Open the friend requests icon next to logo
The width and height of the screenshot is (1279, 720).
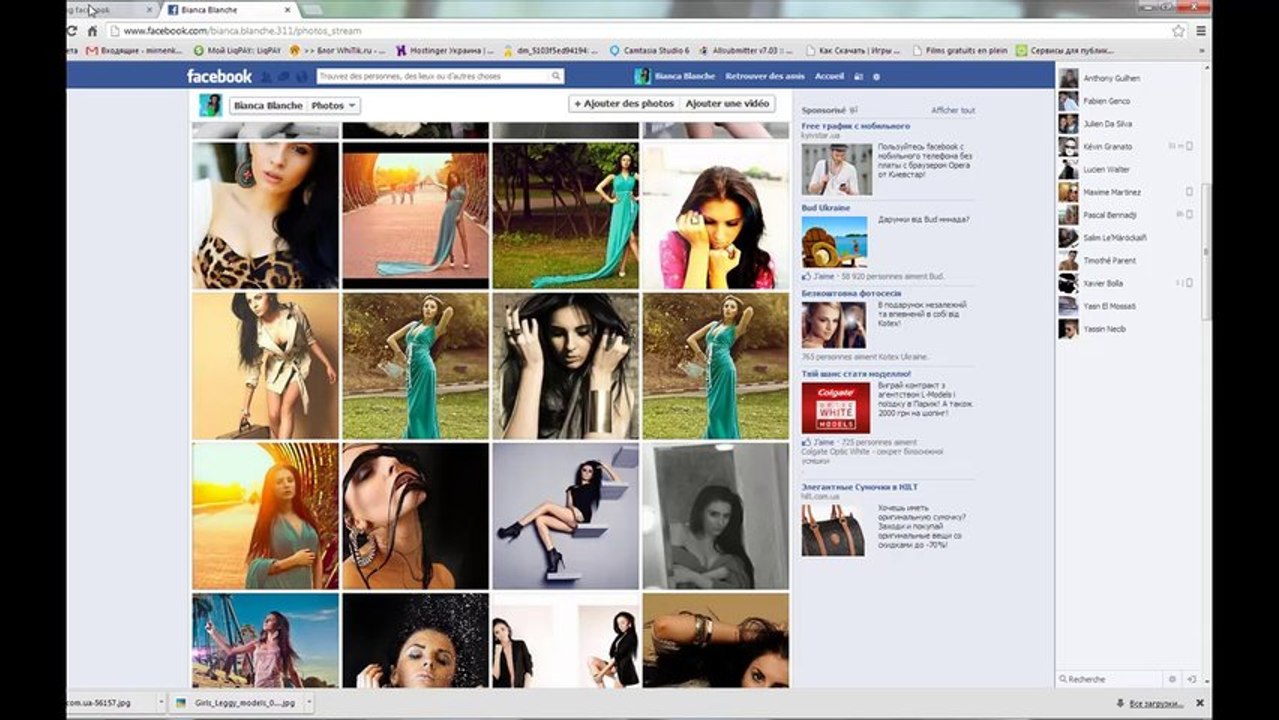click(x=265, y=77)
